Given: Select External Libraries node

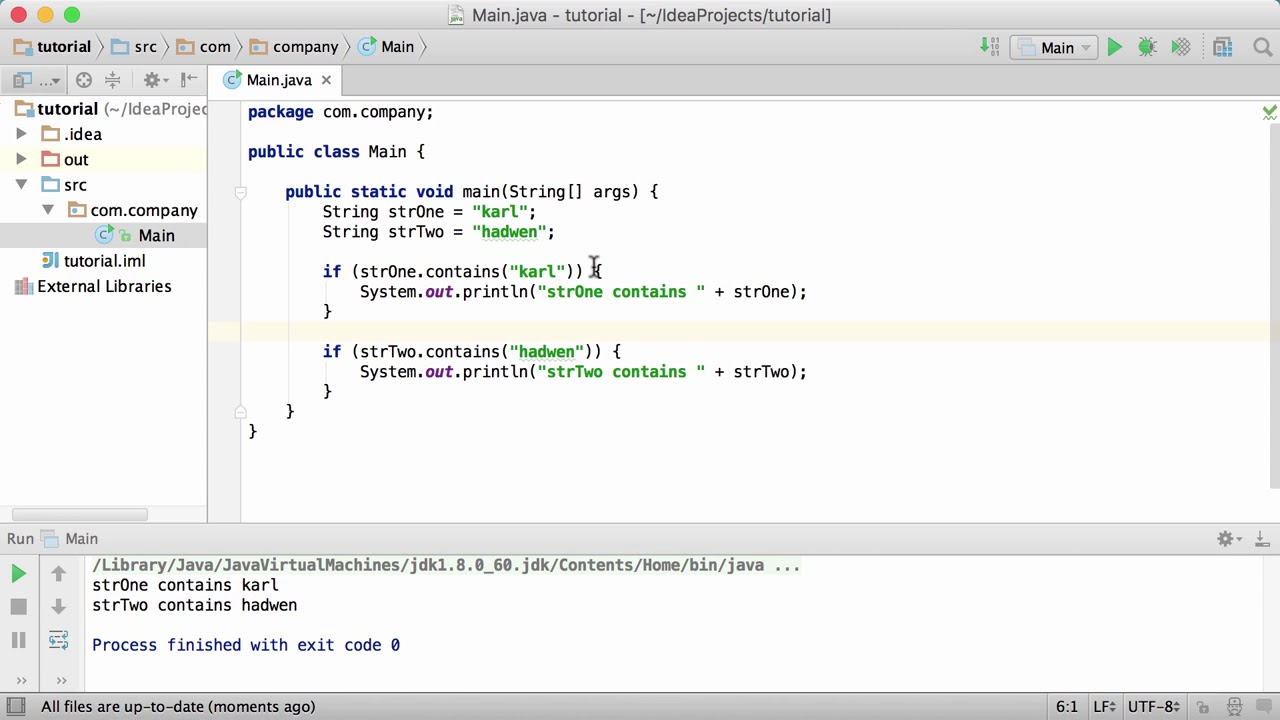Looking at the screenshot, I should tap(104, 286).
